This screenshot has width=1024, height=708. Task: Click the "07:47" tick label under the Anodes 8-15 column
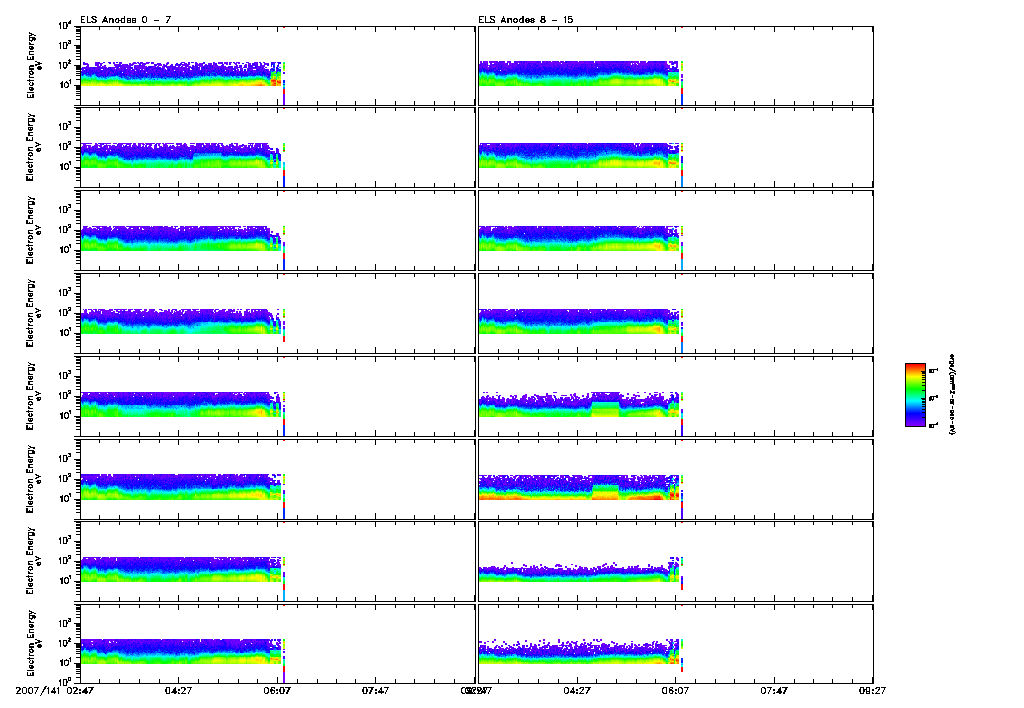pos(774,691)
